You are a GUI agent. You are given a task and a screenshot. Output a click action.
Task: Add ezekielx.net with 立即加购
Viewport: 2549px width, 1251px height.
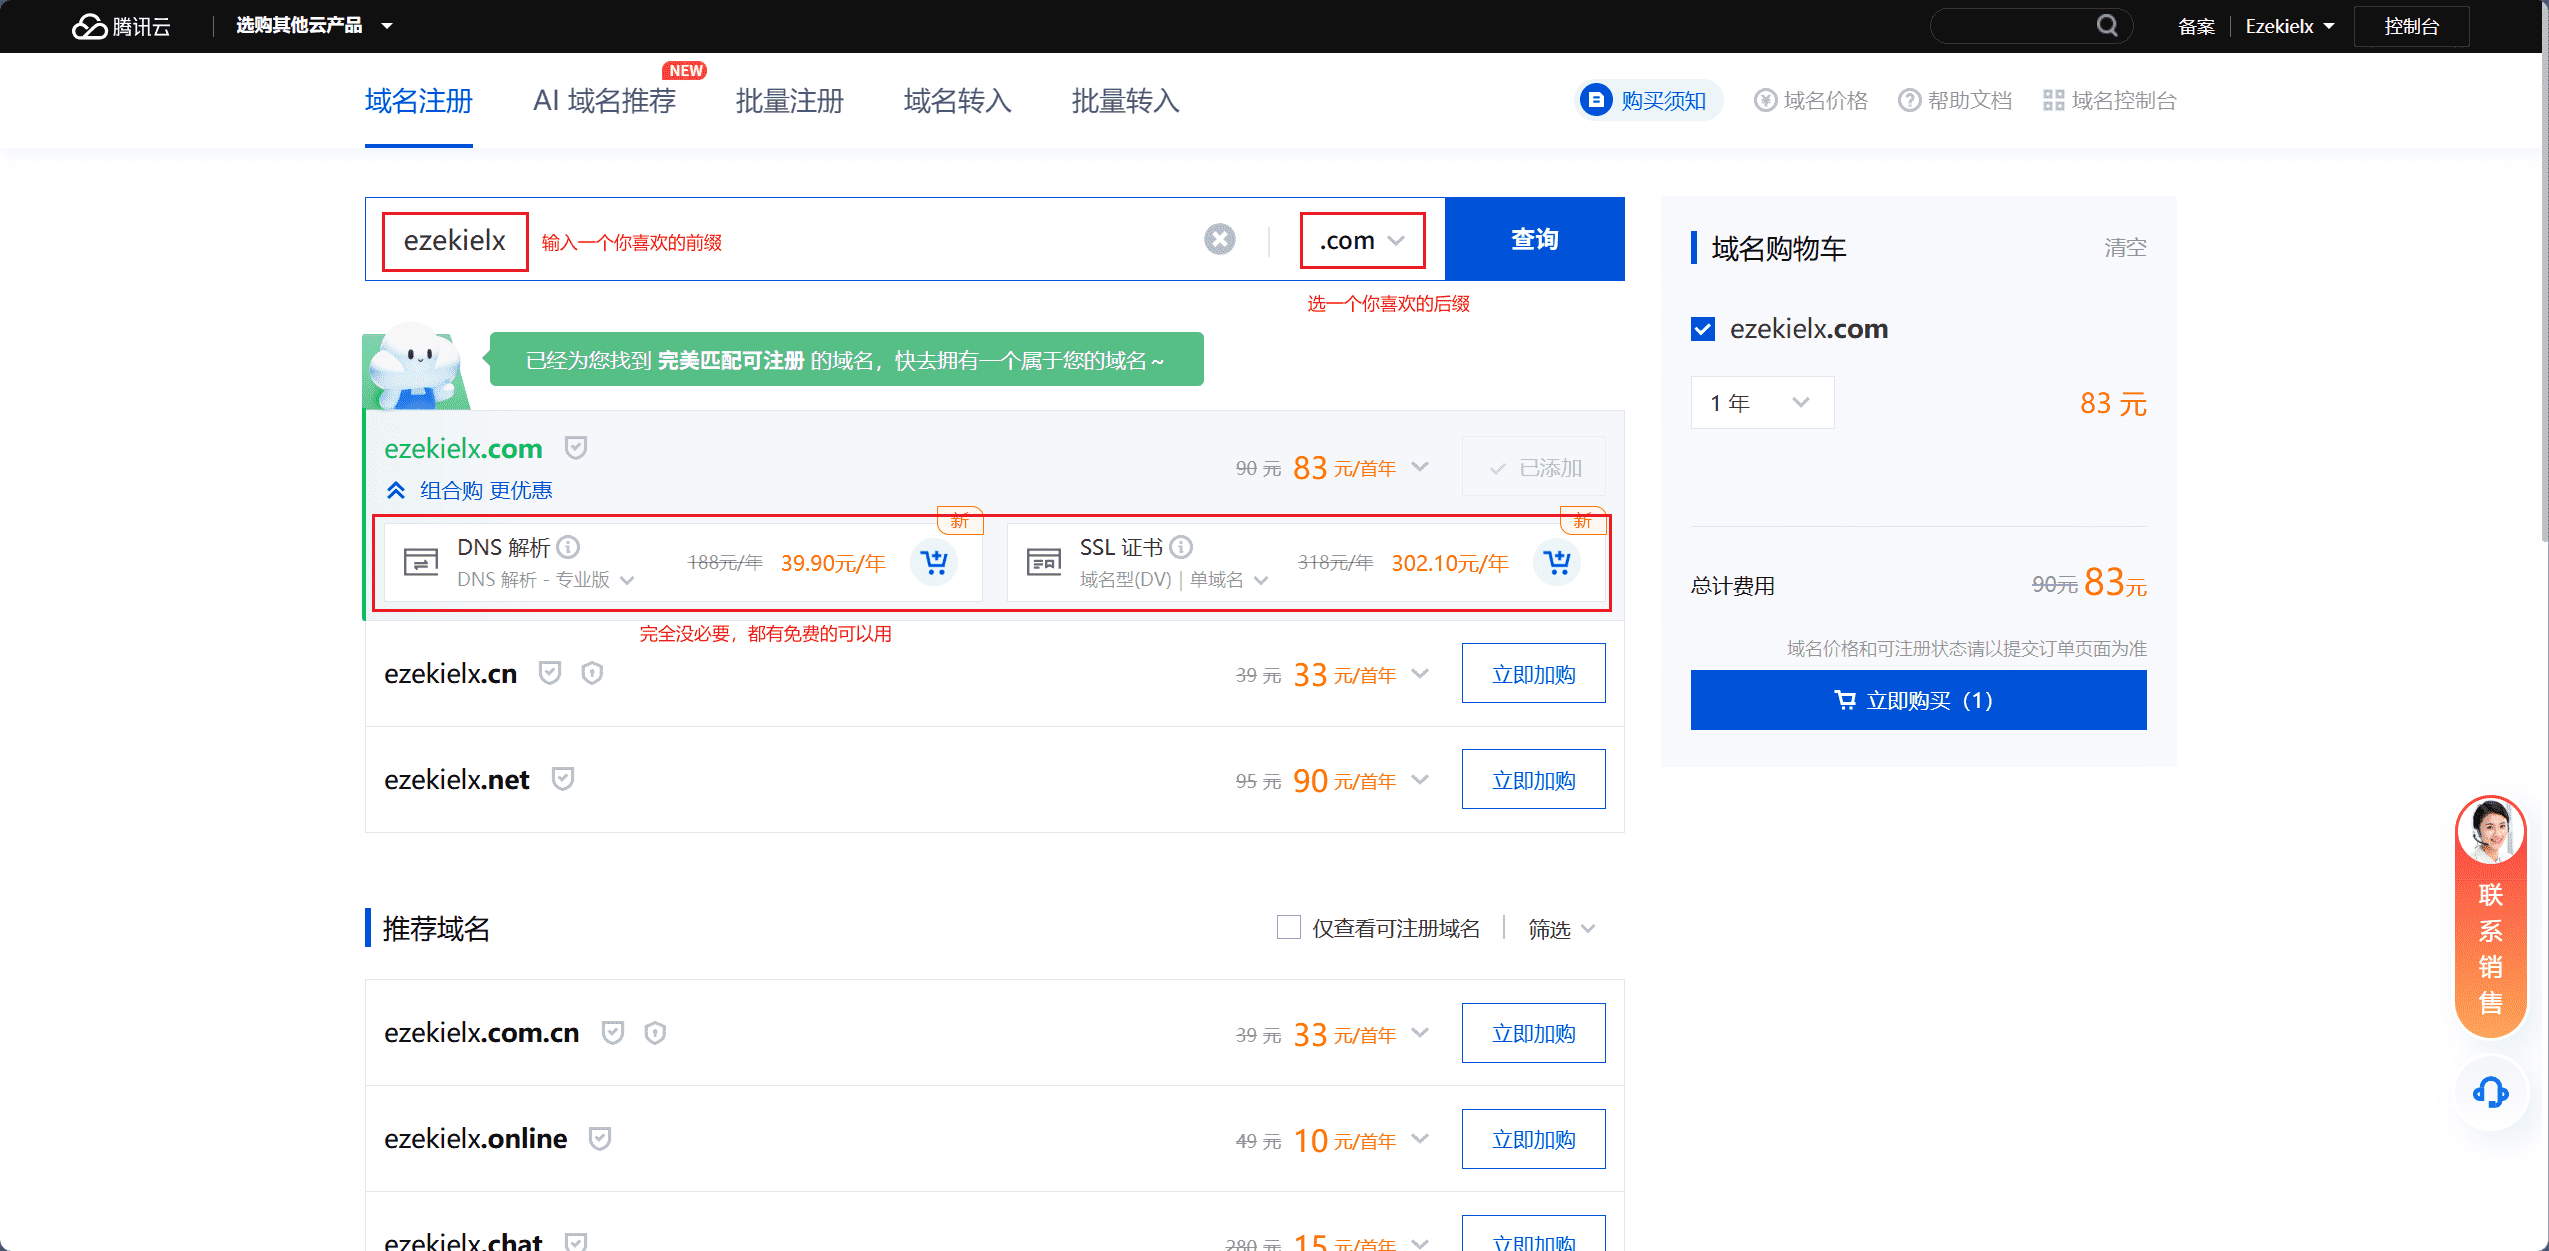point(1533,780)
